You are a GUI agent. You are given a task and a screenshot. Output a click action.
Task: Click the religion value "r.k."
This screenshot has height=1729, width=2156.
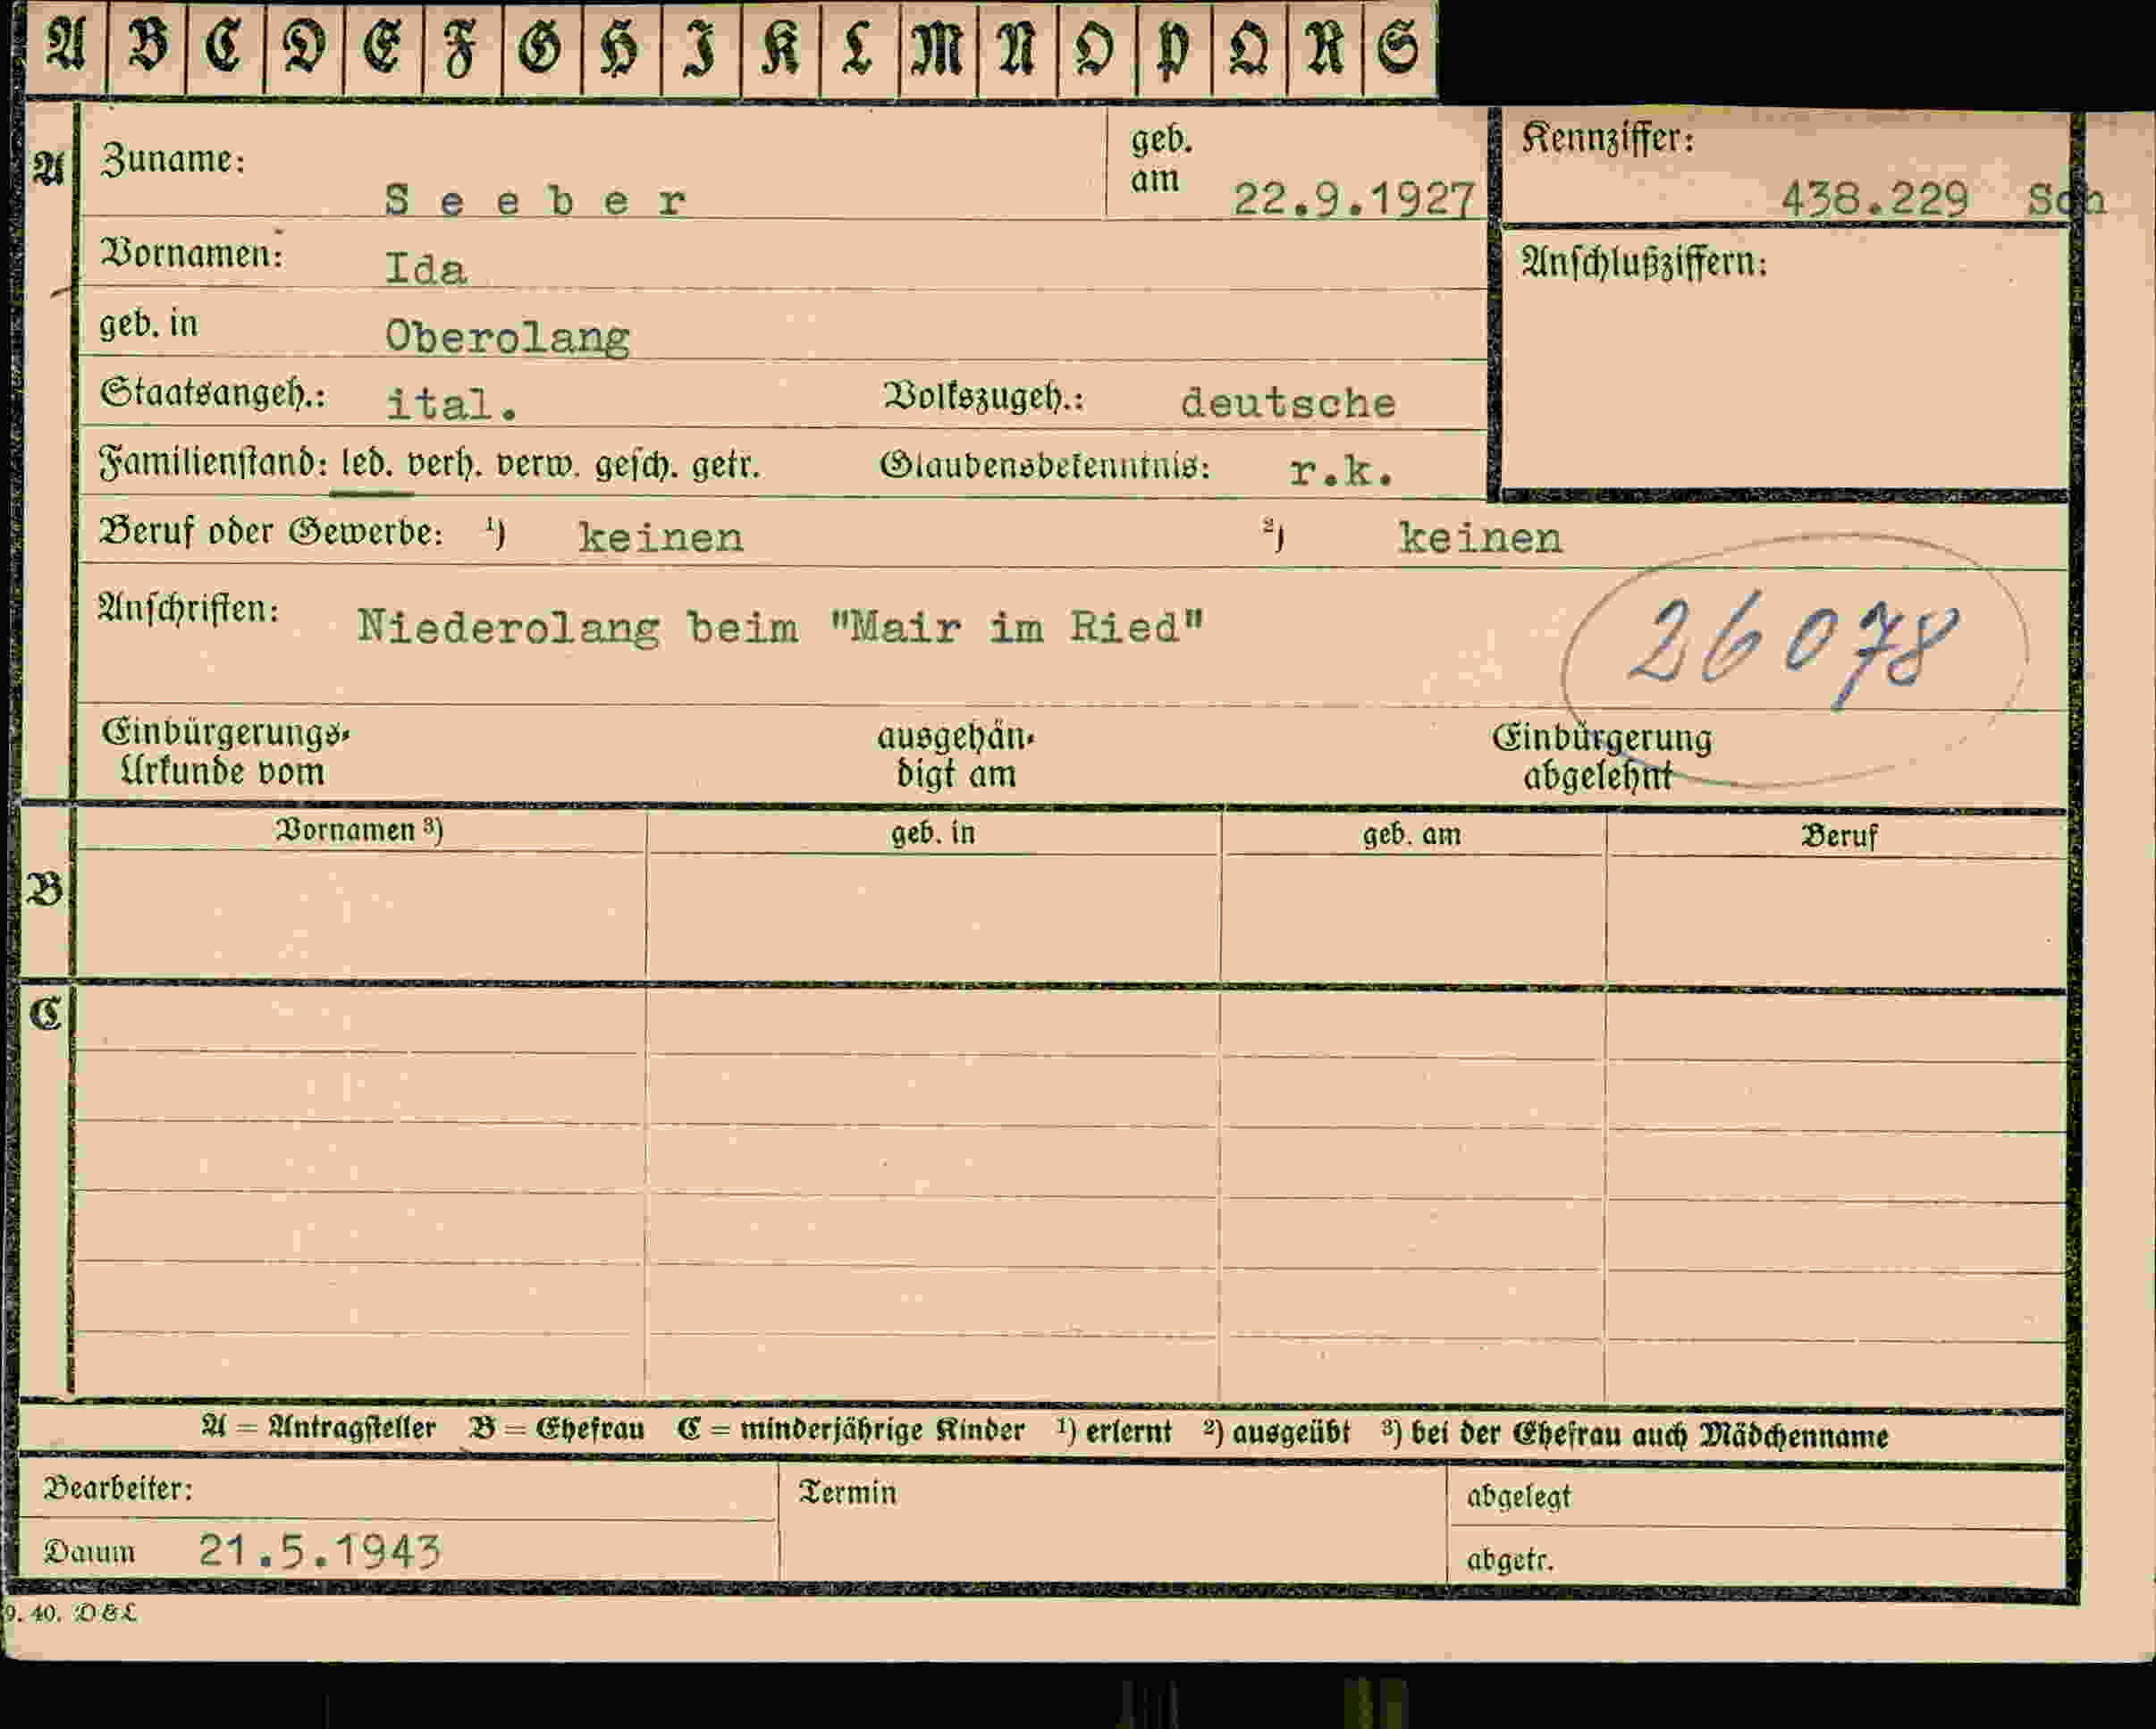(1342, 470)
